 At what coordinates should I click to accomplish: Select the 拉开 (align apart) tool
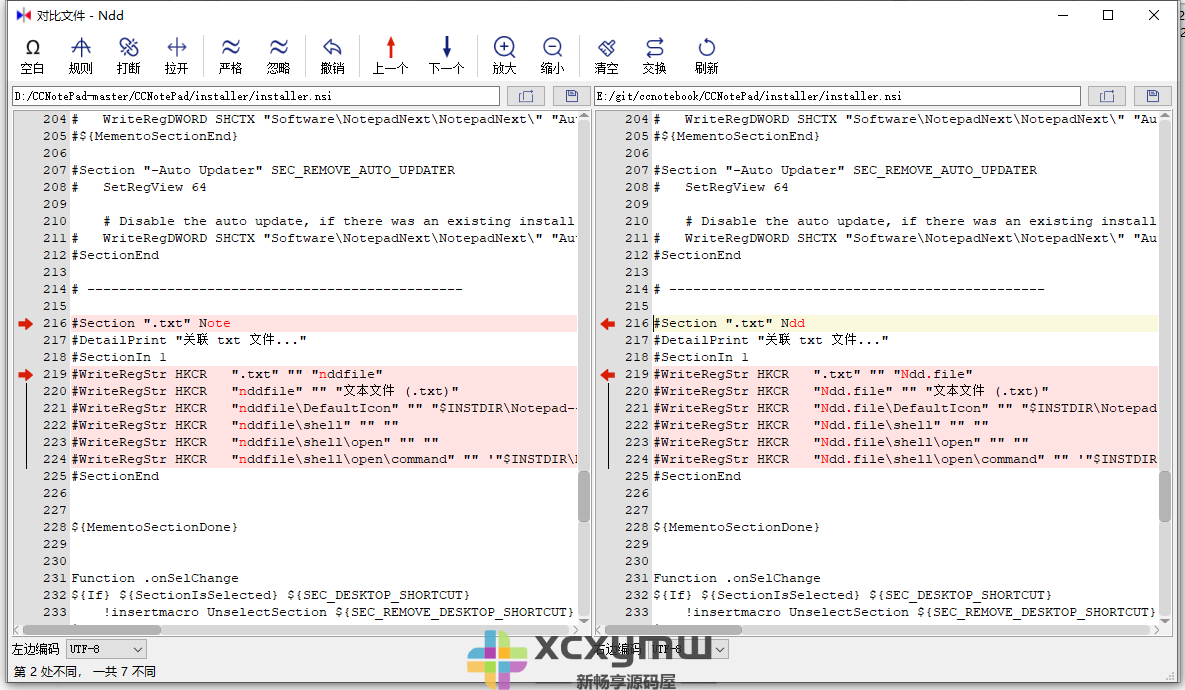177,55
